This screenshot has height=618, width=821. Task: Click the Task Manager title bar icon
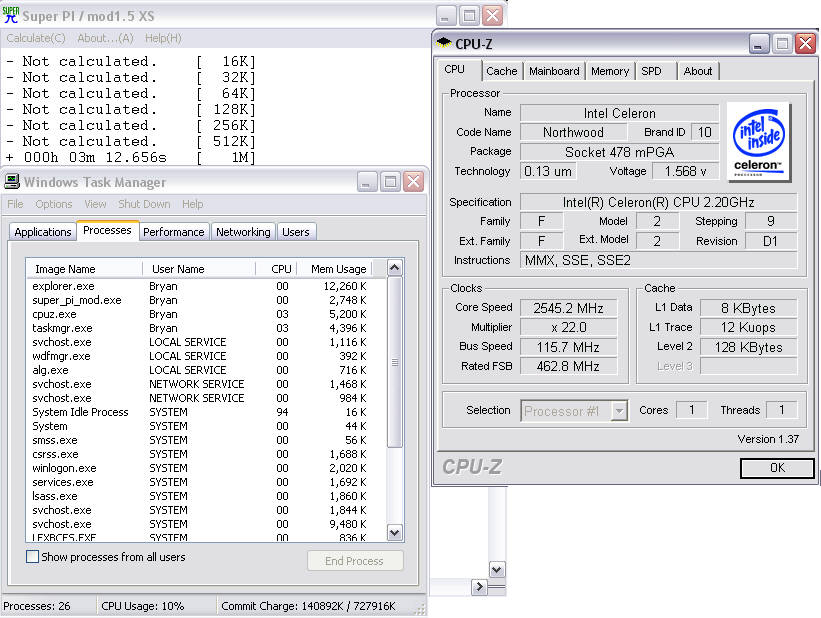[12, 181]
